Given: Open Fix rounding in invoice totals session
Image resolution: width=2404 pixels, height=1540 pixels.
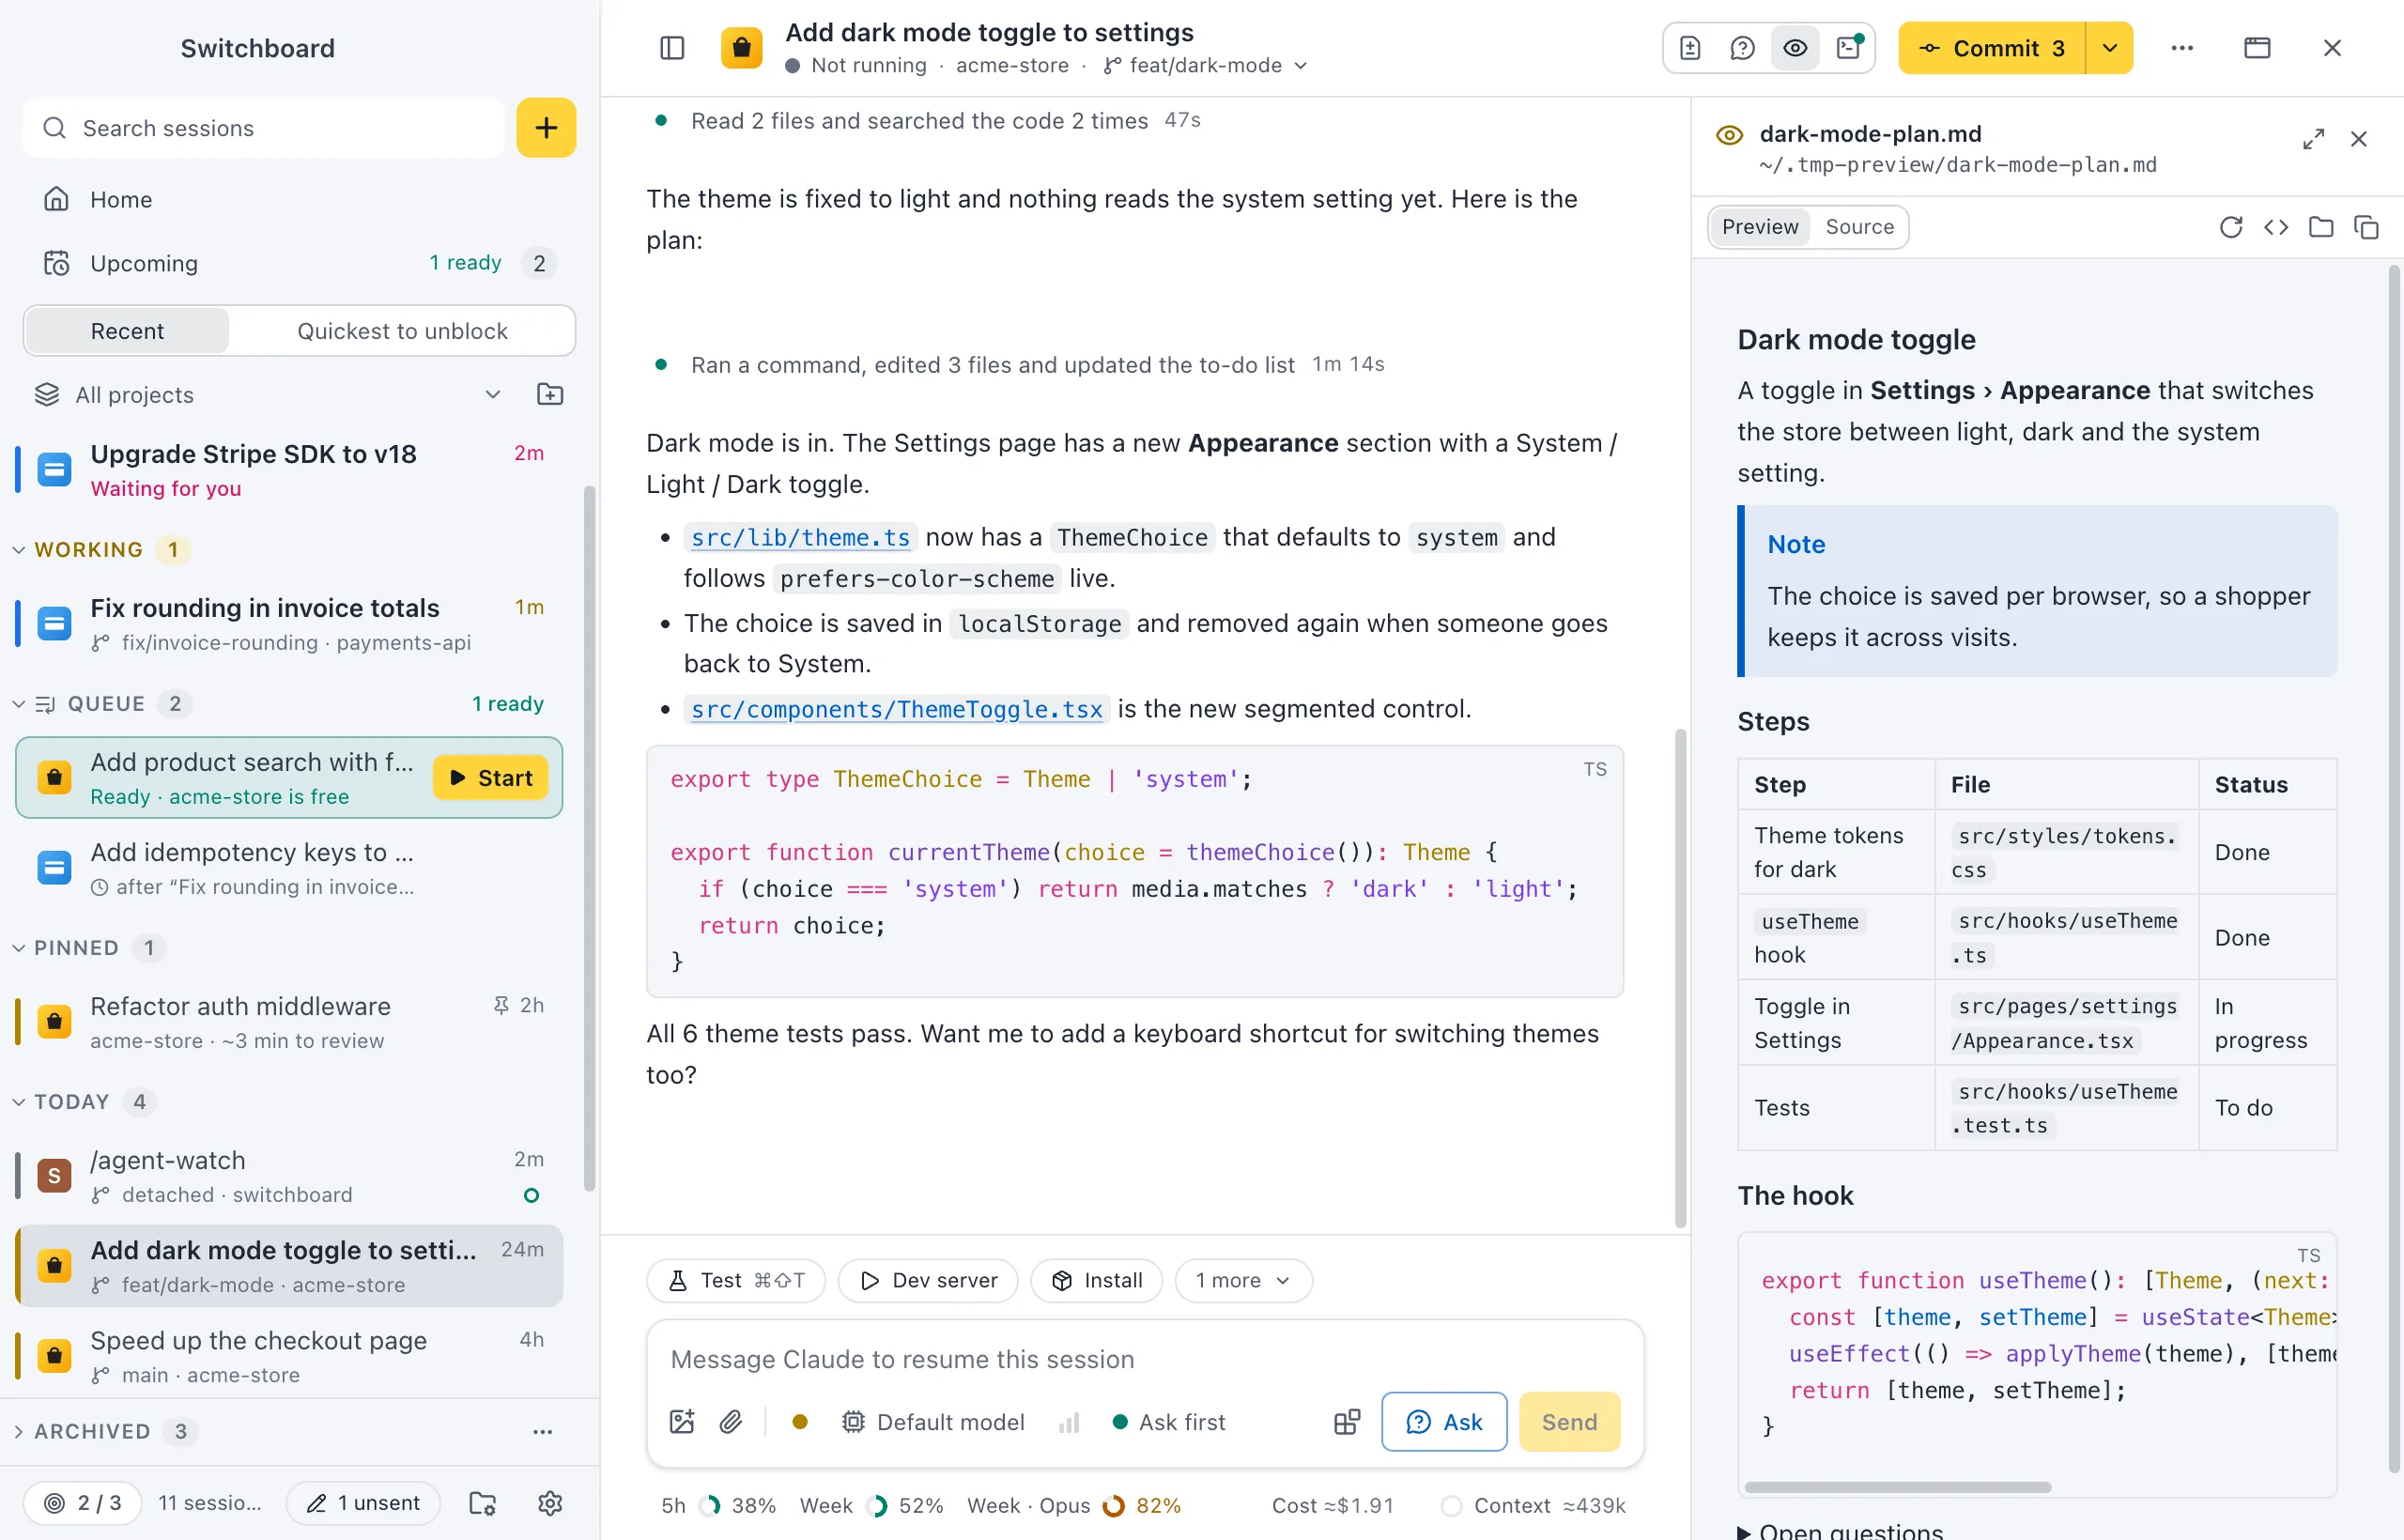Looking at the screenshot, I should click(290, 624).
